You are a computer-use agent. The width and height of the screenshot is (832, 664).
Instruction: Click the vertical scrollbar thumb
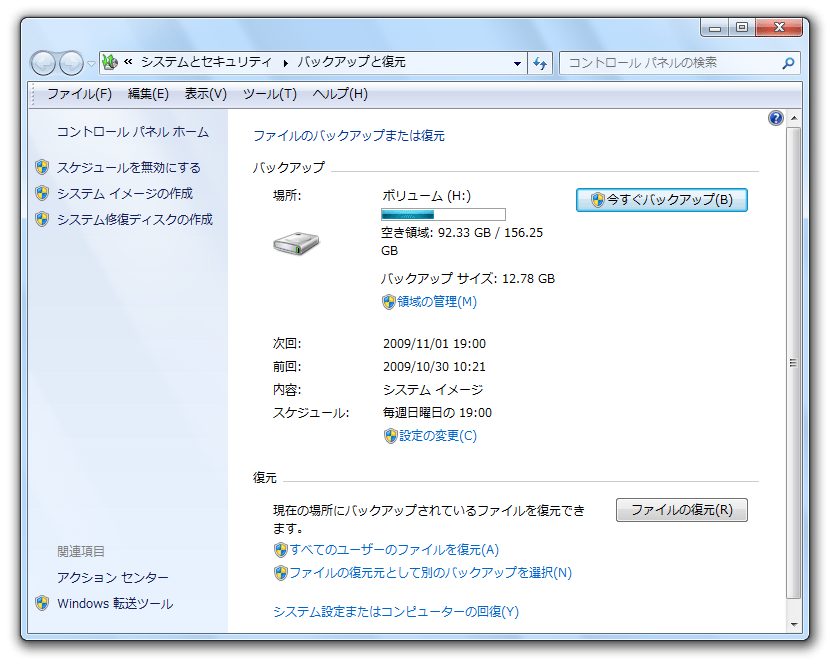[x=793, y=363]
